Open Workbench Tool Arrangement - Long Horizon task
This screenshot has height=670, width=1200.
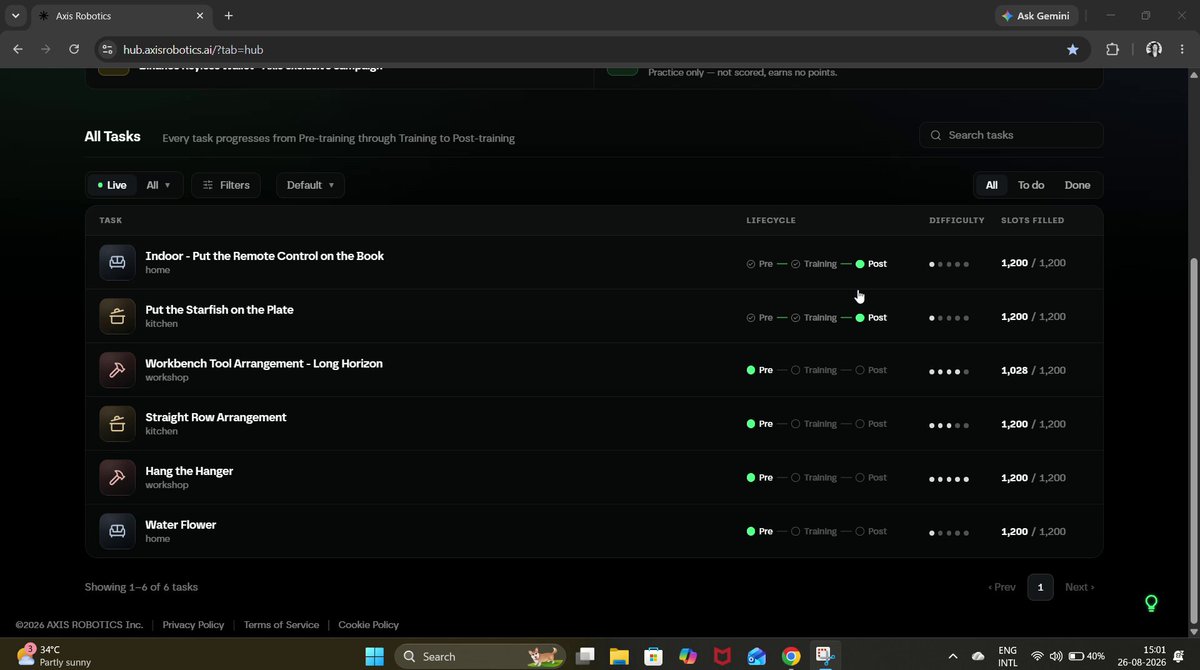pos(594,370)
